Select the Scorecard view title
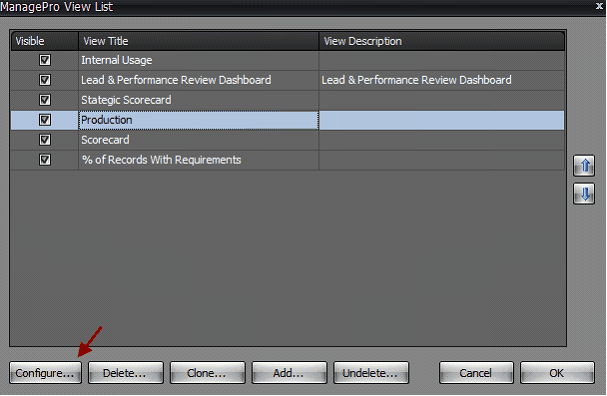 click(x=199, y=140)
